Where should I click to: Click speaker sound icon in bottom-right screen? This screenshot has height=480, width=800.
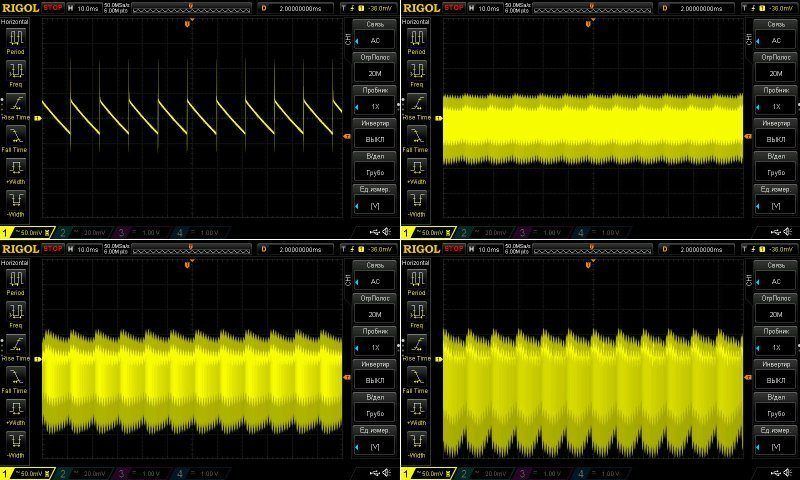(789, 472)
